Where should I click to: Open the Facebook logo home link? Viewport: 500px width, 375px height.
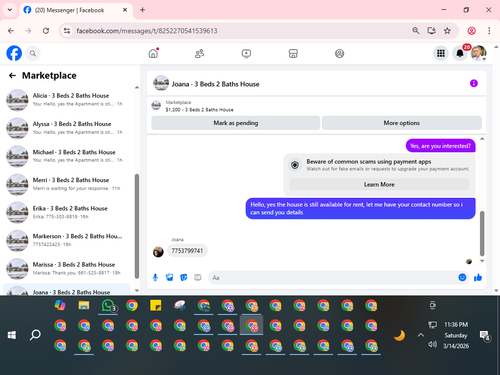coord(14,53)
